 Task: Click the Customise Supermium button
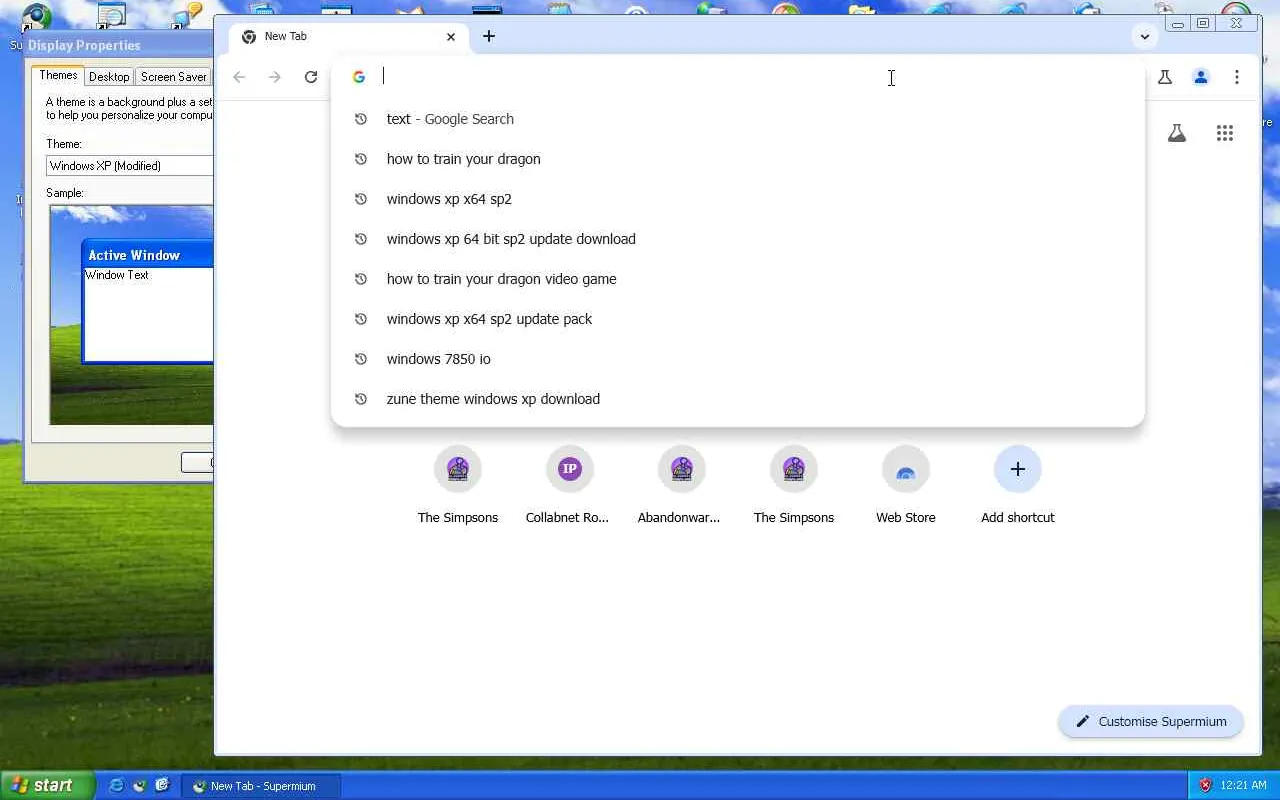click(x=1151, y=722)
